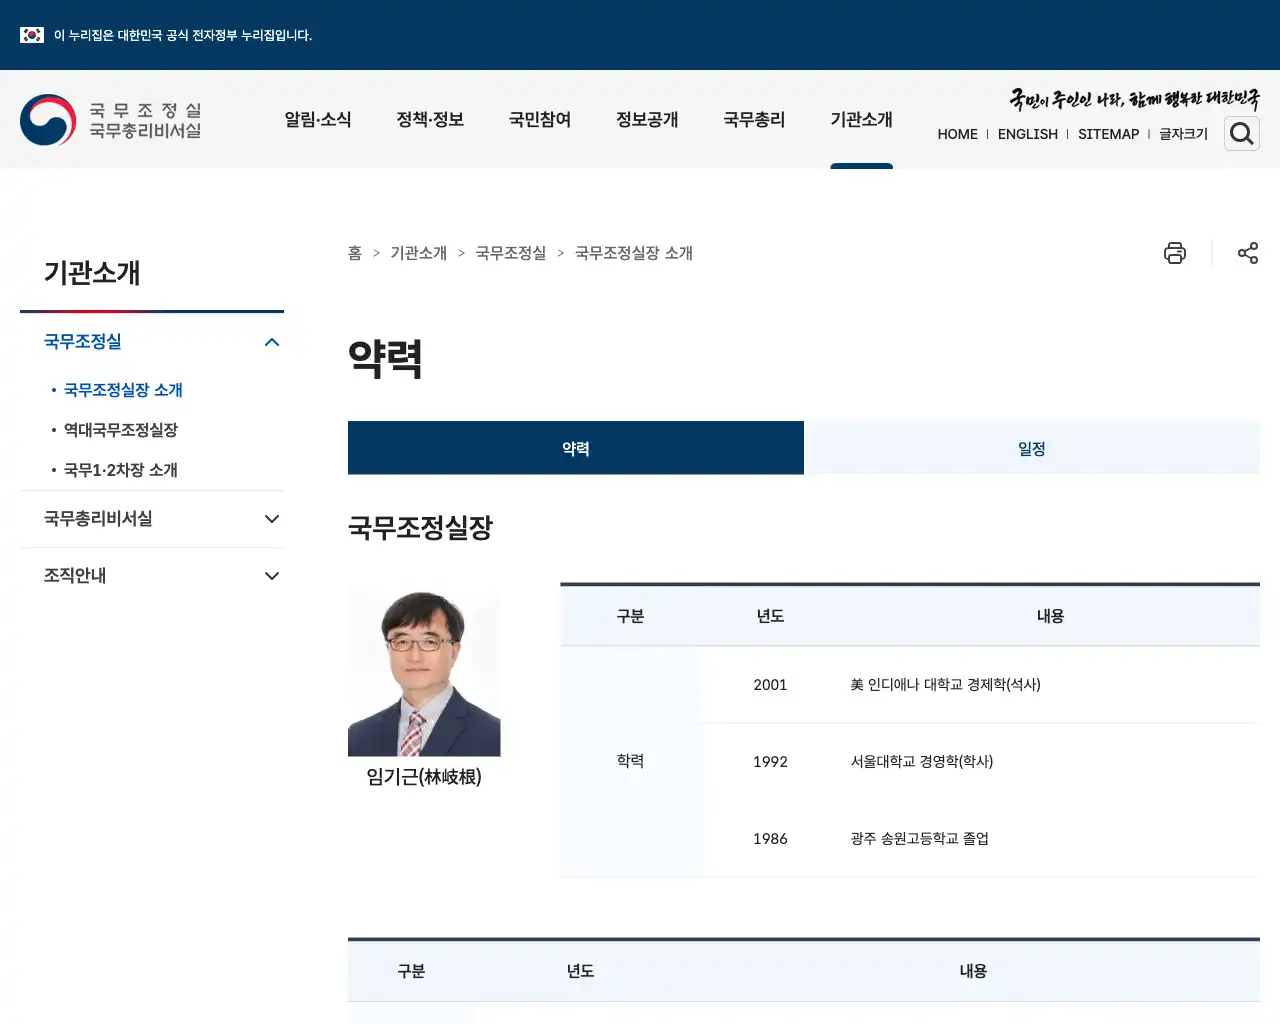This screenshot has height=1024, width=1280.
Task: Click the 약력 page title
Action: coord(385,358)
